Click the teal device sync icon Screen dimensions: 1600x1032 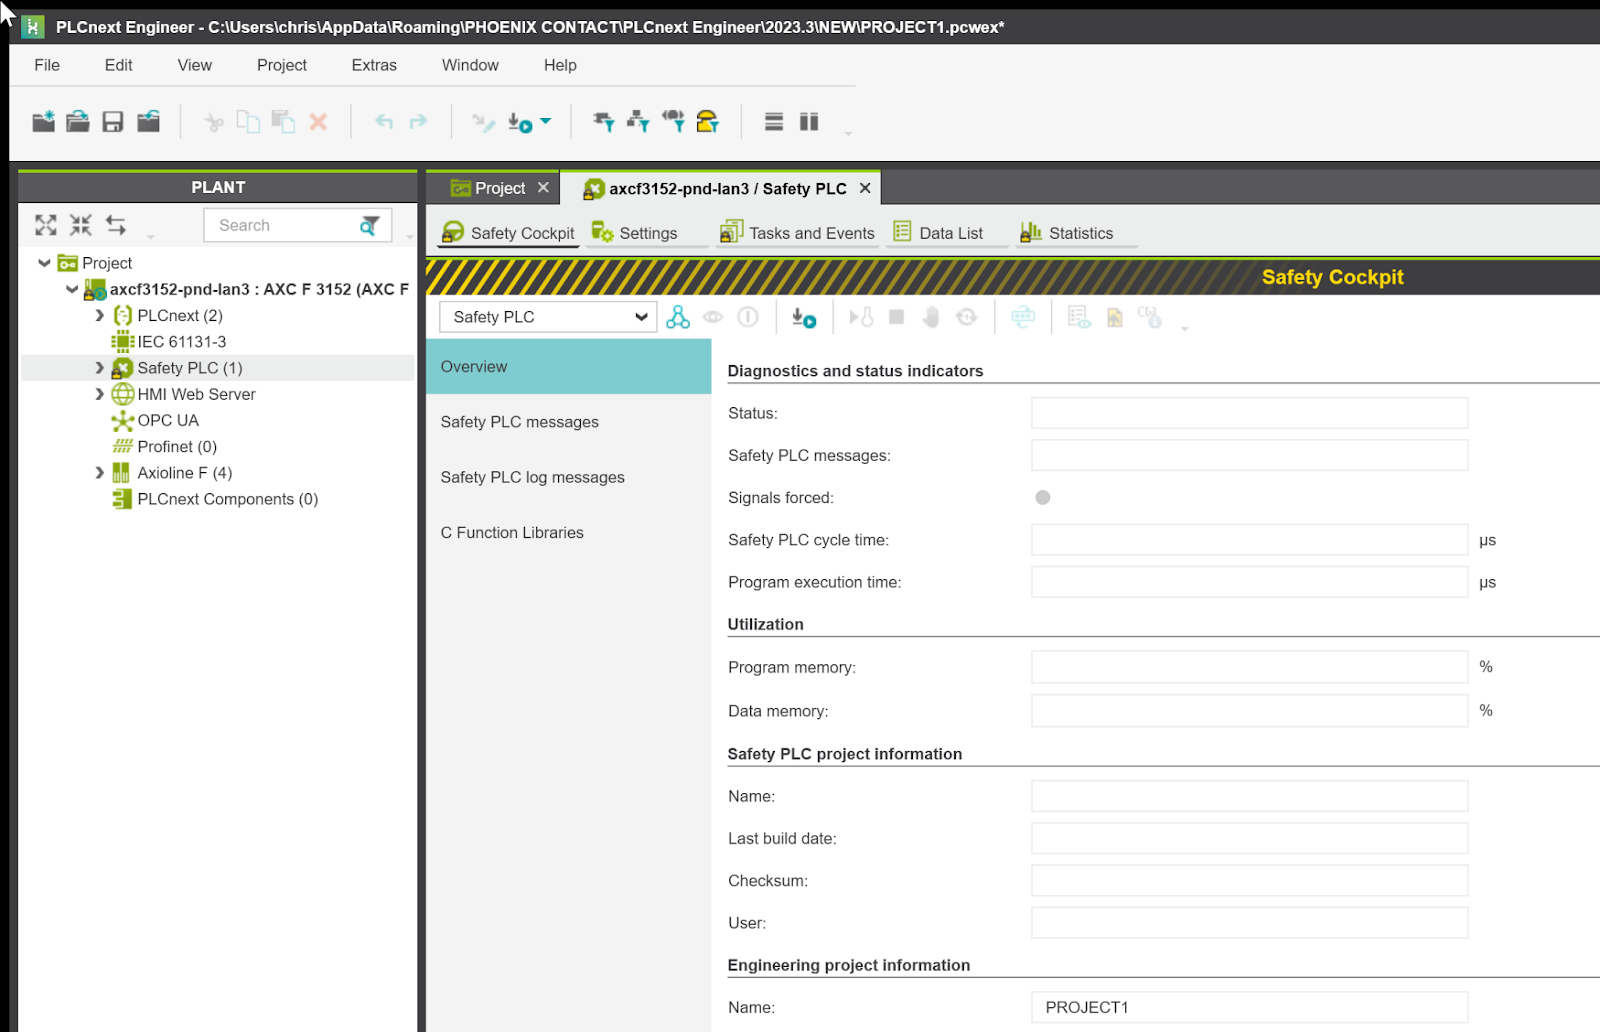(1023, 317)
